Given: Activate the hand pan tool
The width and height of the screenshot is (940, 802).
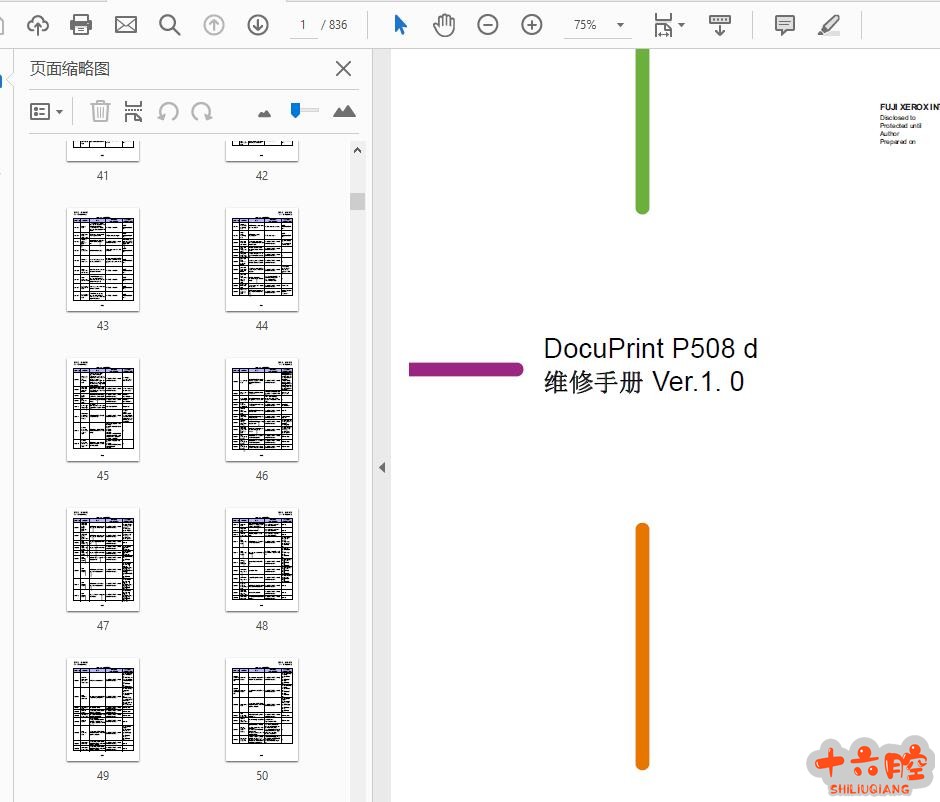Looking at the screenshot, I should point(444,25).
